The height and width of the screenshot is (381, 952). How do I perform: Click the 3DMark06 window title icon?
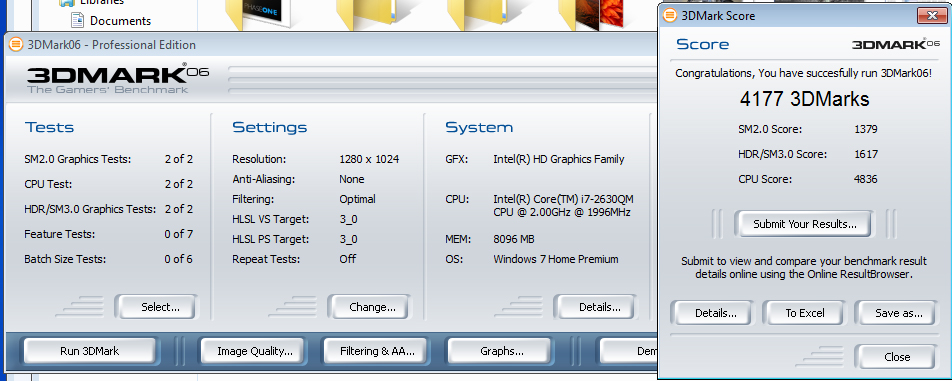16,45
